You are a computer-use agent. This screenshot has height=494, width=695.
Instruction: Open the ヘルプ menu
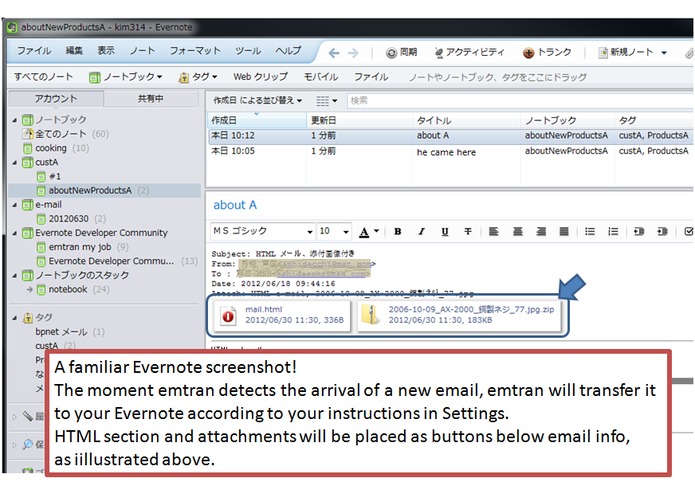[288, 51]
